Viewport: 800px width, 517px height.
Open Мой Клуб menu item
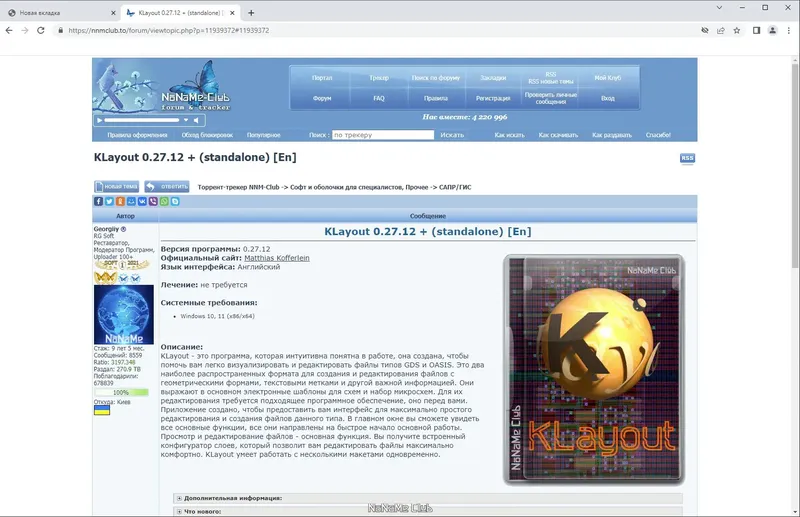[608, 78]
